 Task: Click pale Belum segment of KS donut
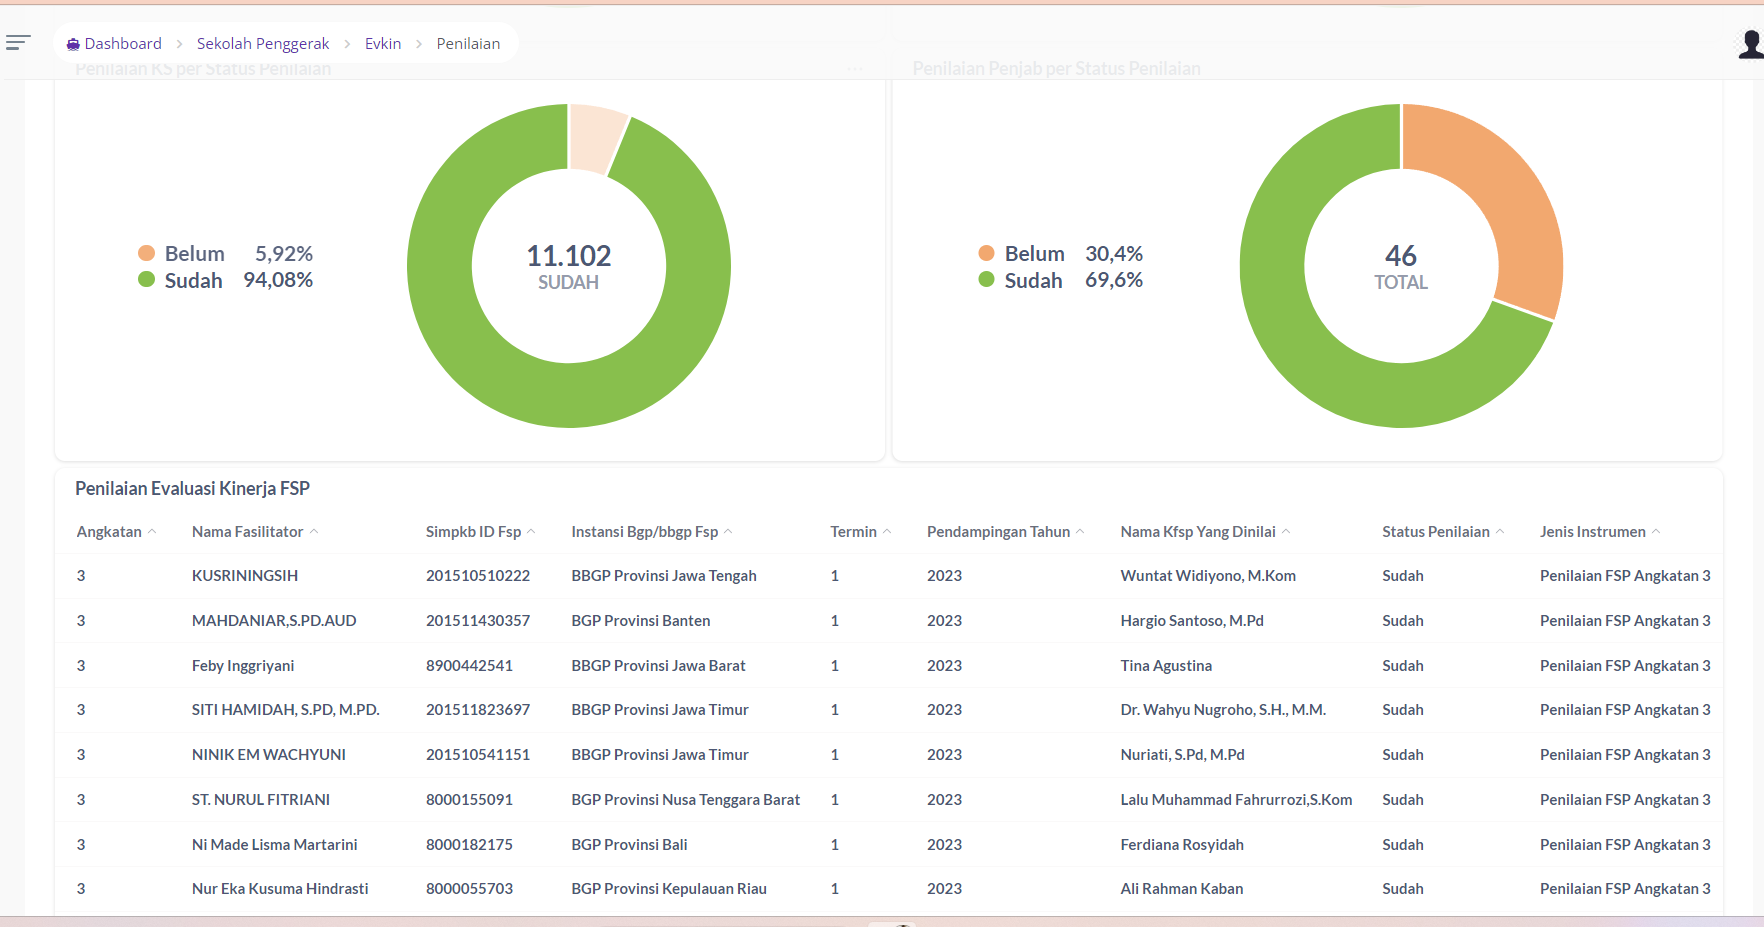click(597, 138)
